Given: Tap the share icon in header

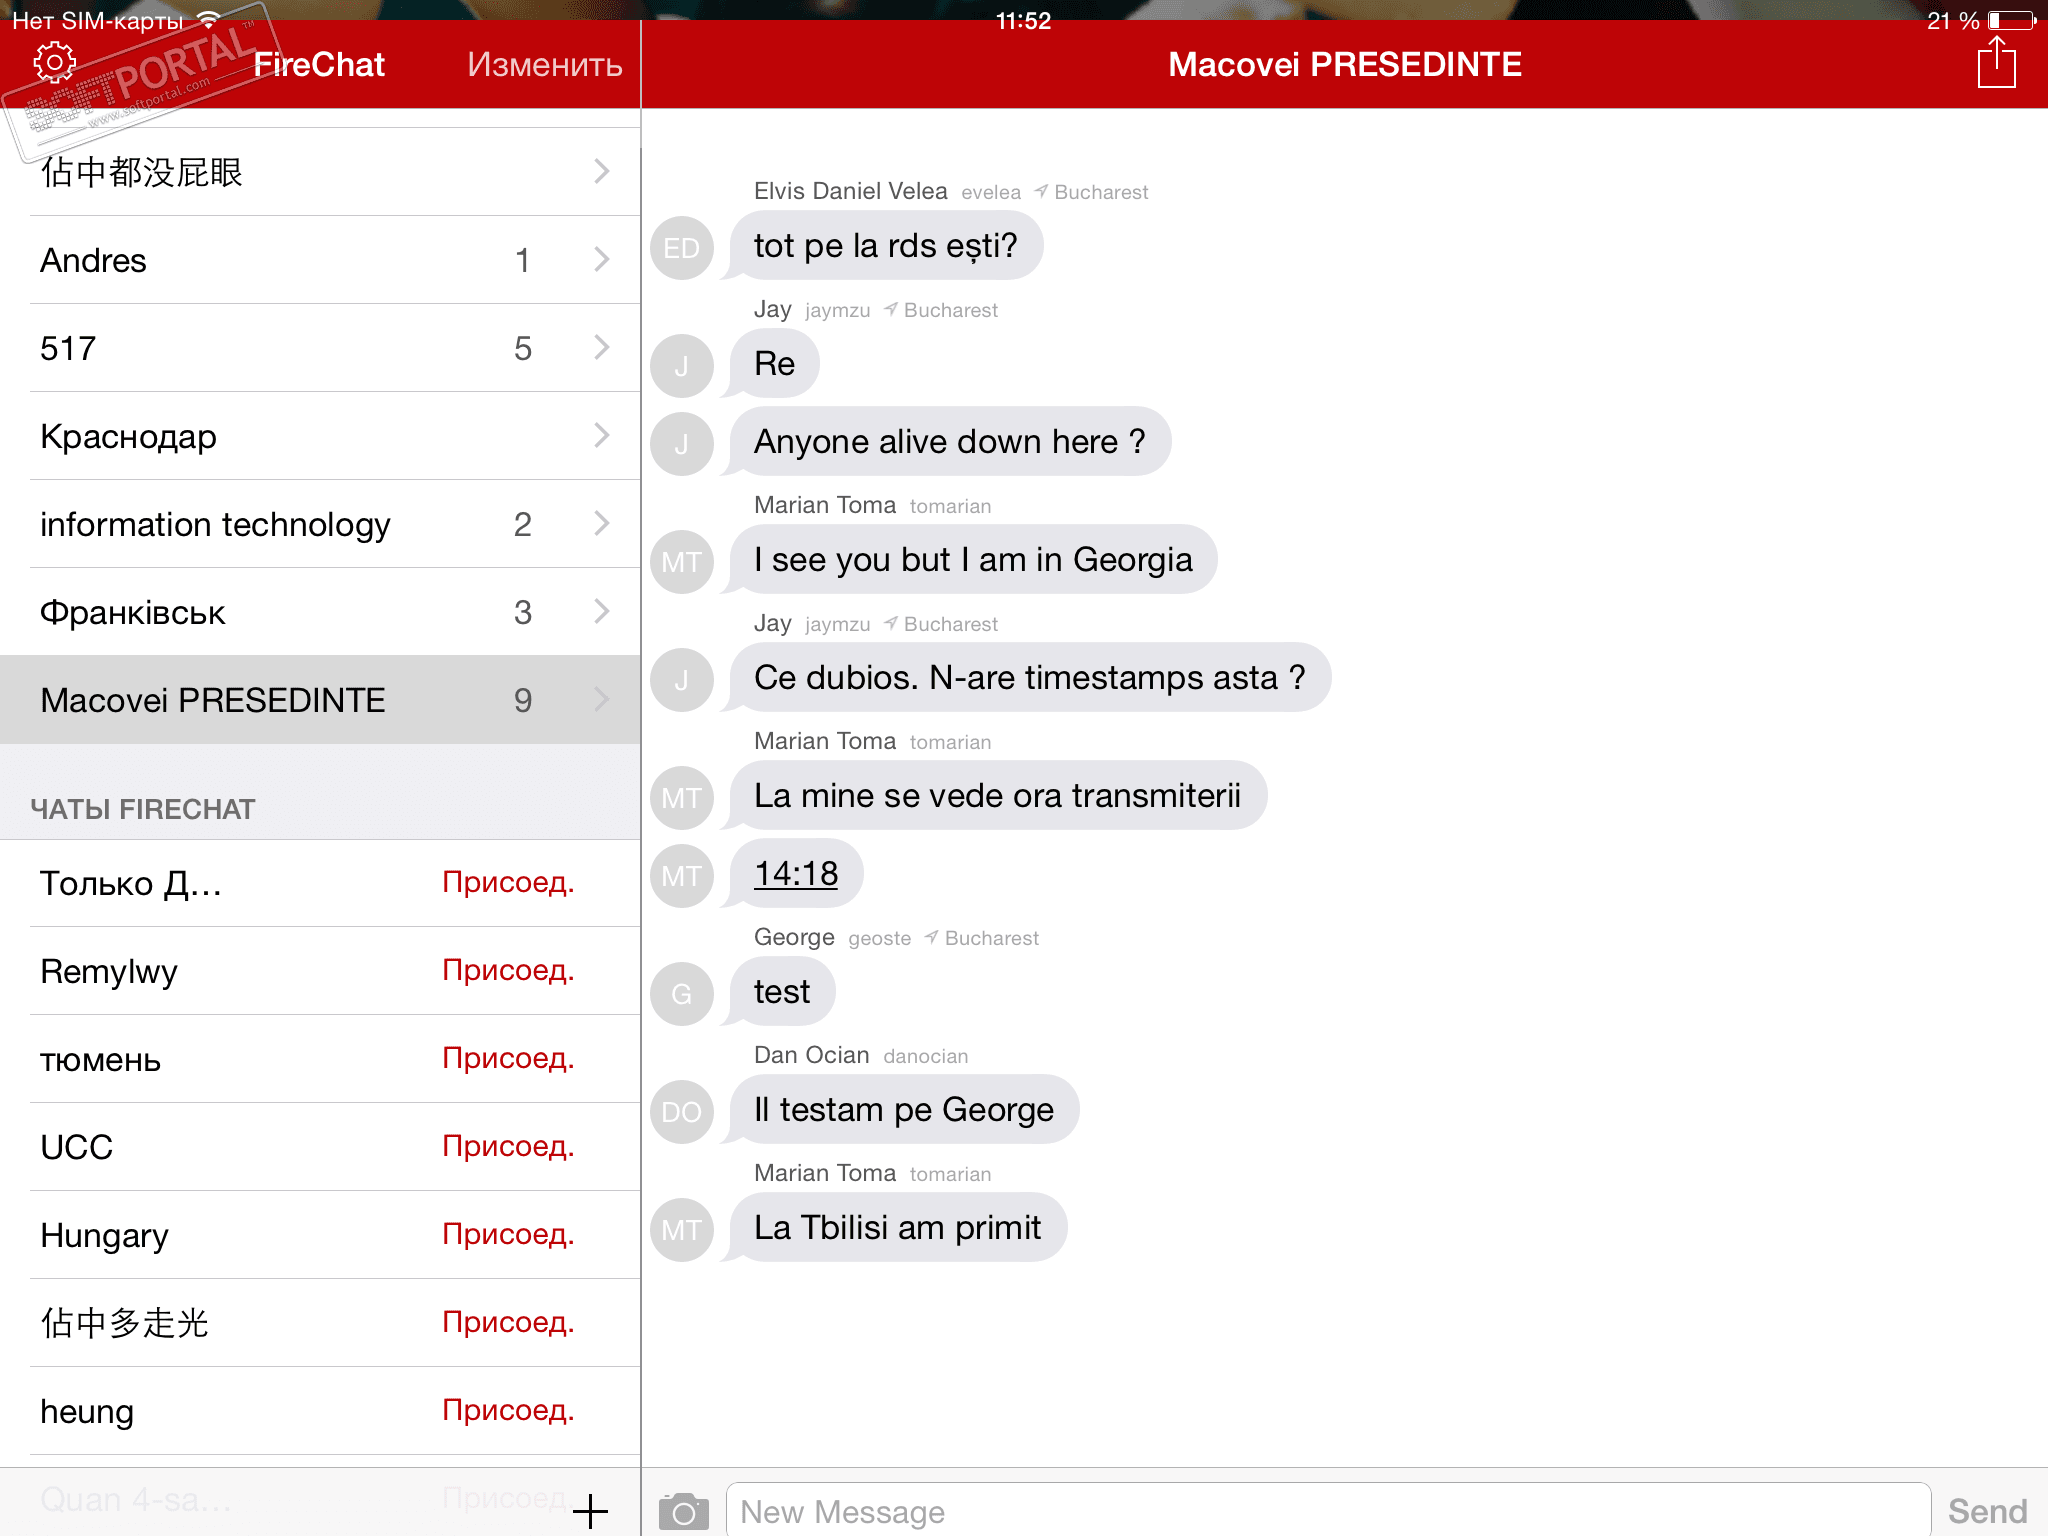Looking at the screenshot, I should (1996, 63).
